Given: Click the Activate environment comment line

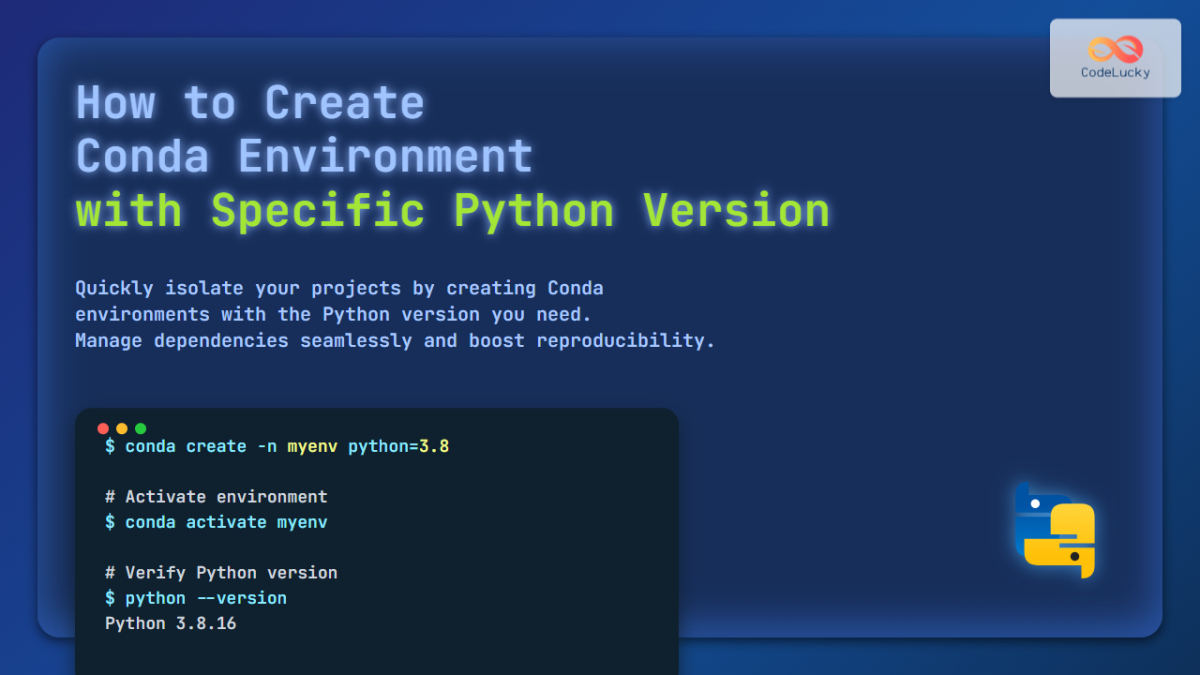Looking at the screenshot, I should 216,496.
